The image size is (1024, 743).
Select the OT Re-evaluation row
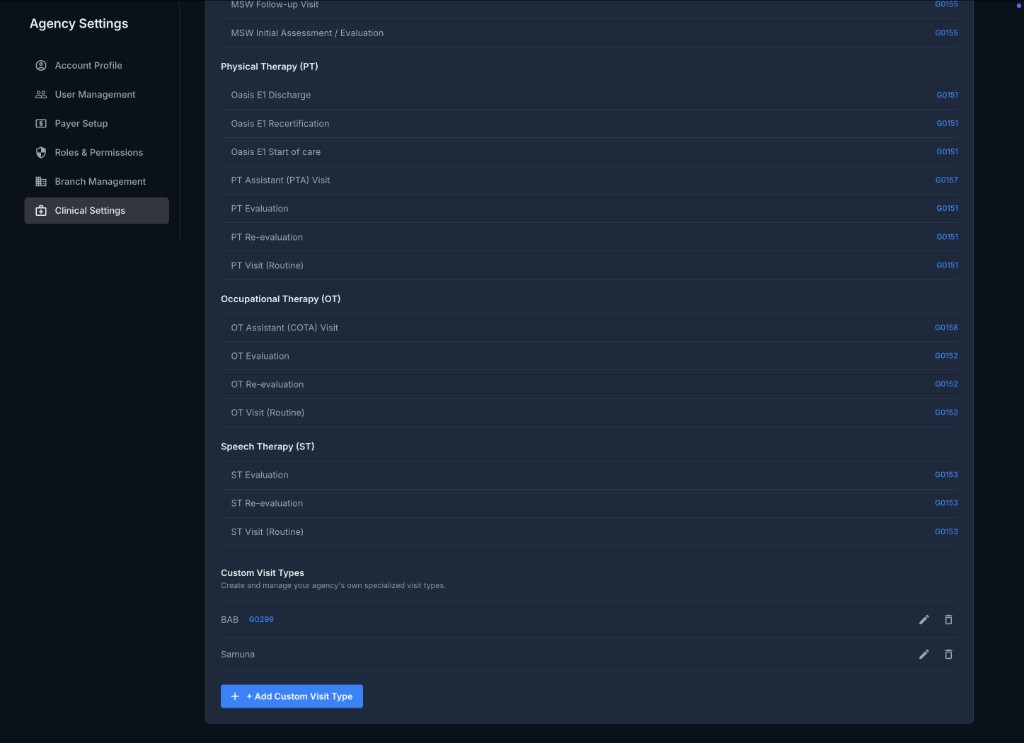[x=590, y=385]
